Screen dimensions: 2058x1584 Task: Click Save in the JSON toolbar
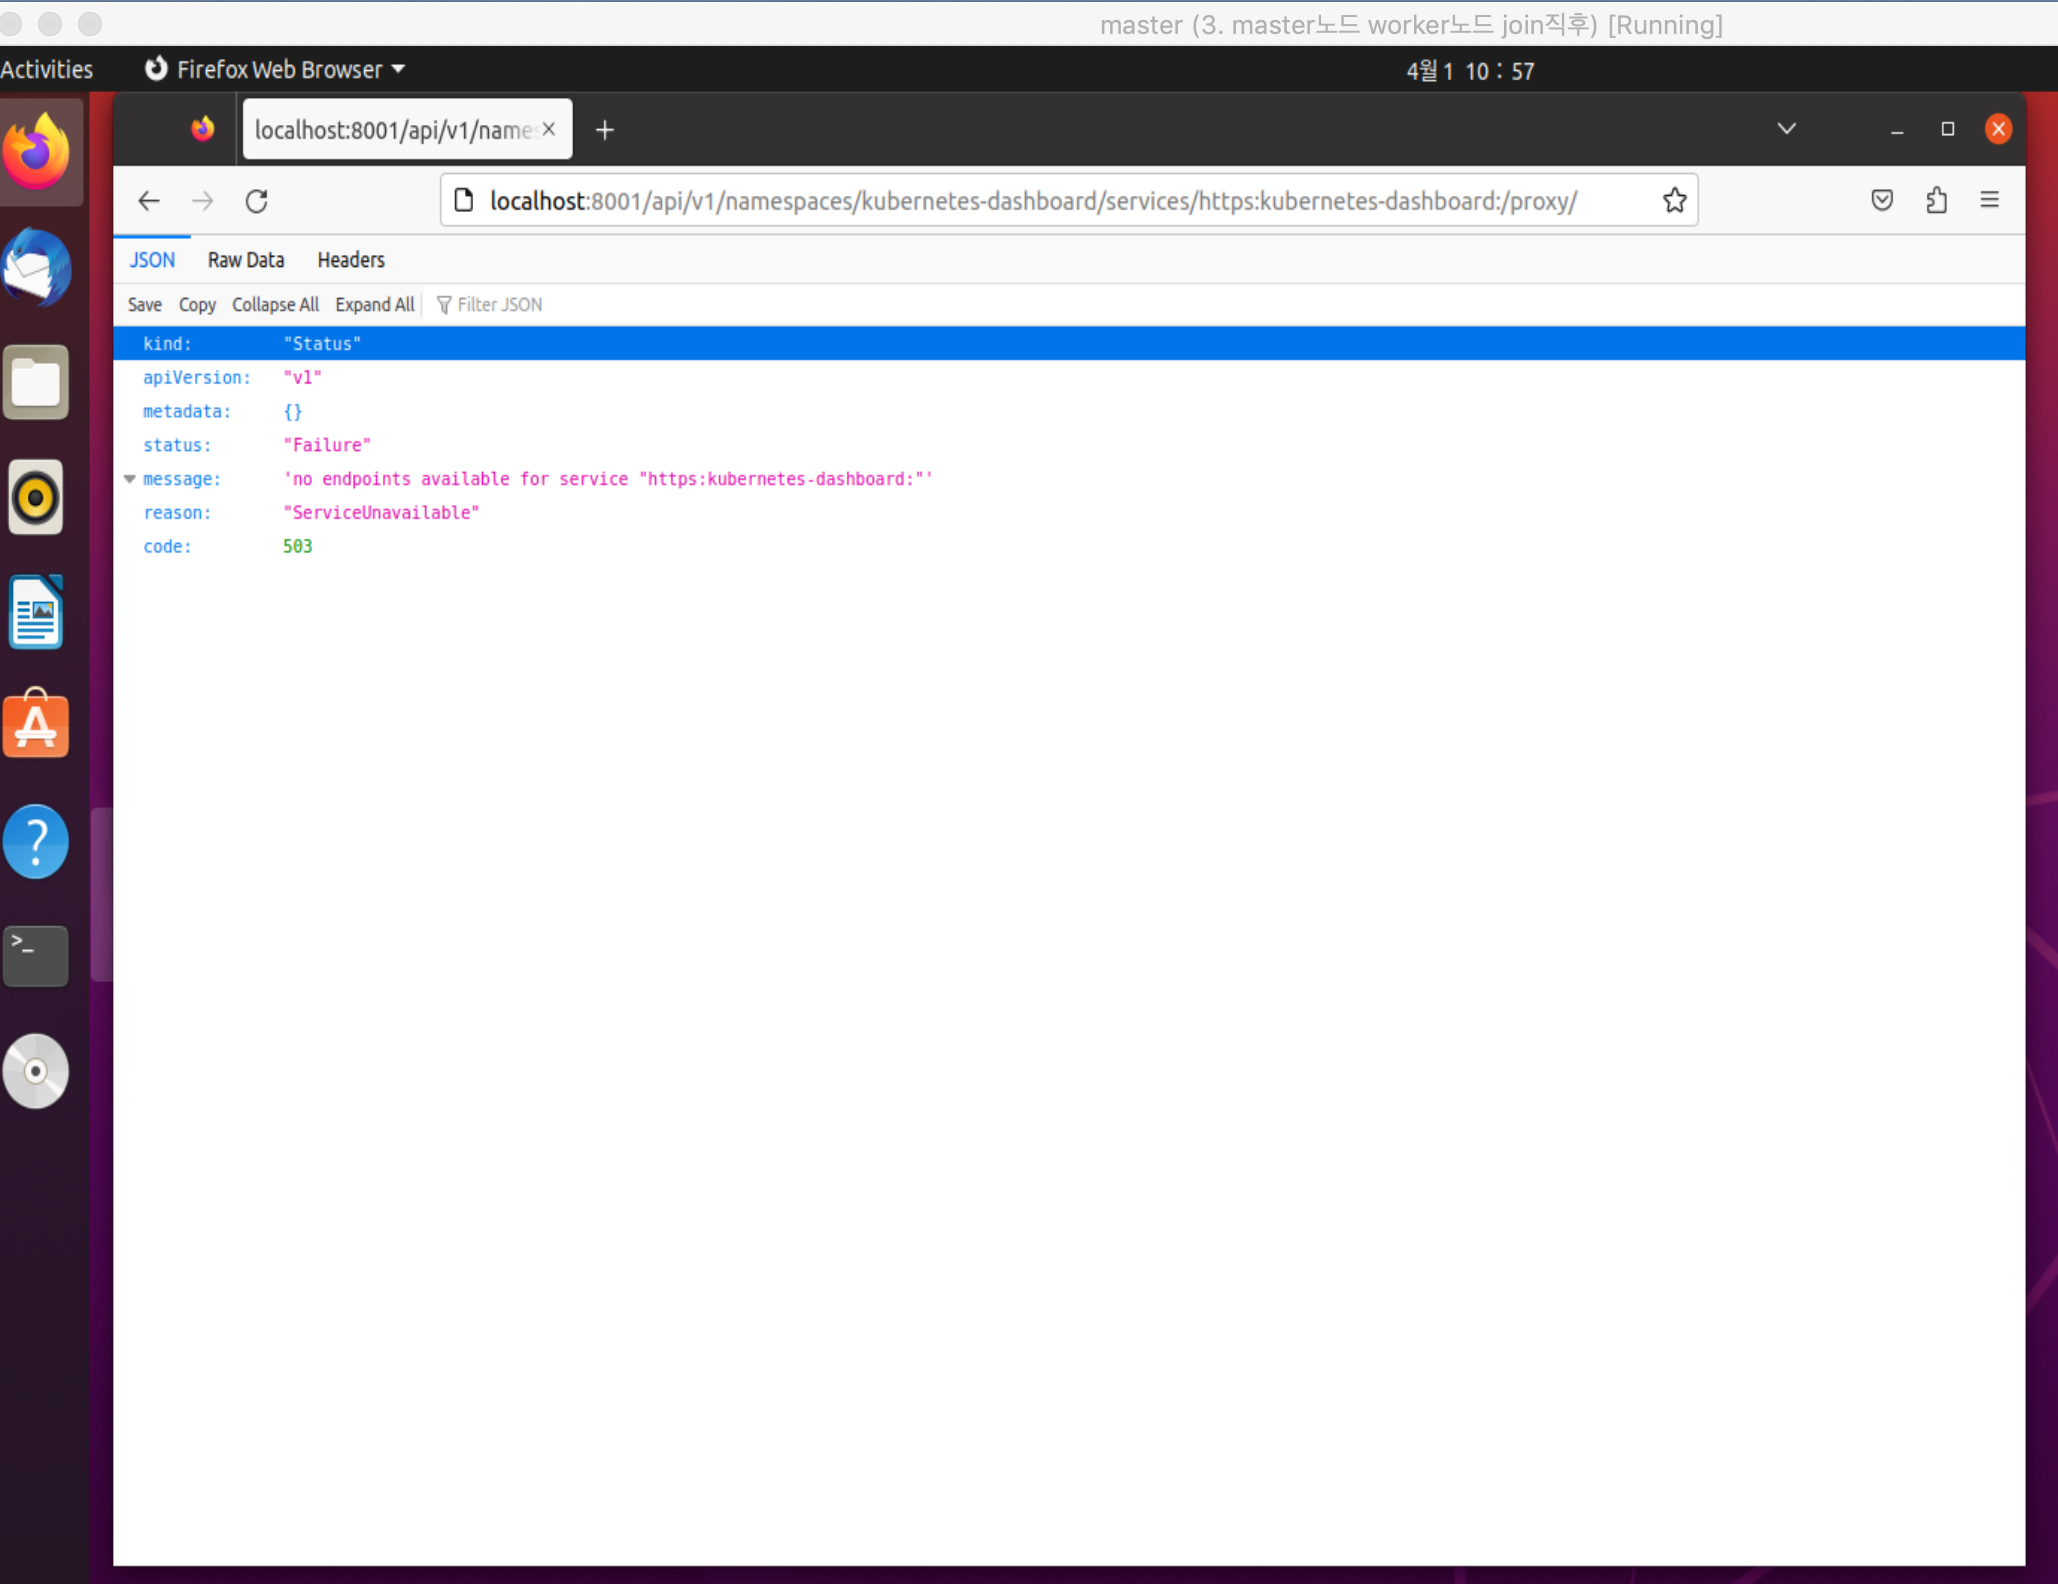145,305
